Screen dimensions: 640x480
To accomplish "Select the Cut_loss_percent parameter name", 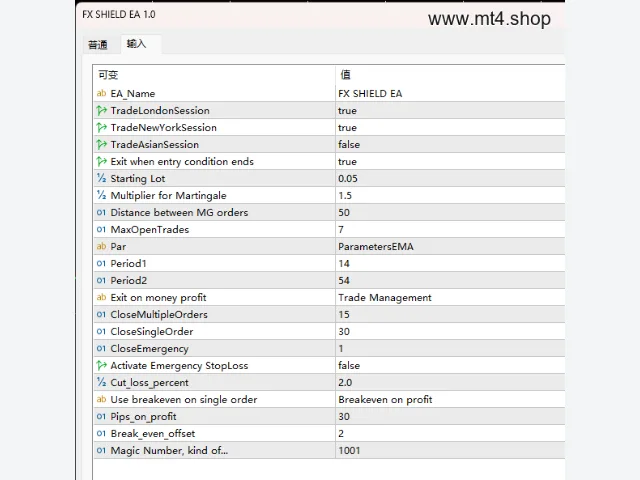I will click(149, 383).
